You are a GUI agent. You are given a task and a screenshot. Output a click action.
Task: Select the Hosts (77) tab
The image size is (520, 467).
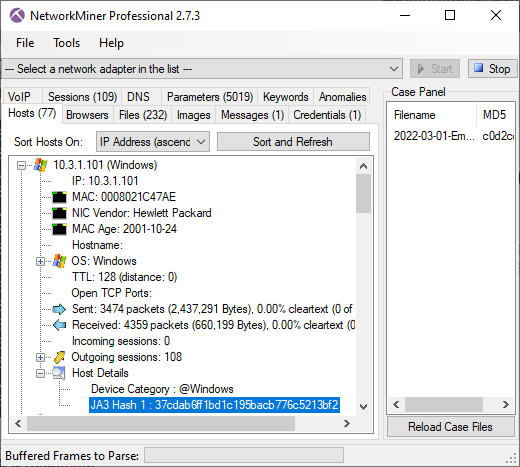[32, 113]
